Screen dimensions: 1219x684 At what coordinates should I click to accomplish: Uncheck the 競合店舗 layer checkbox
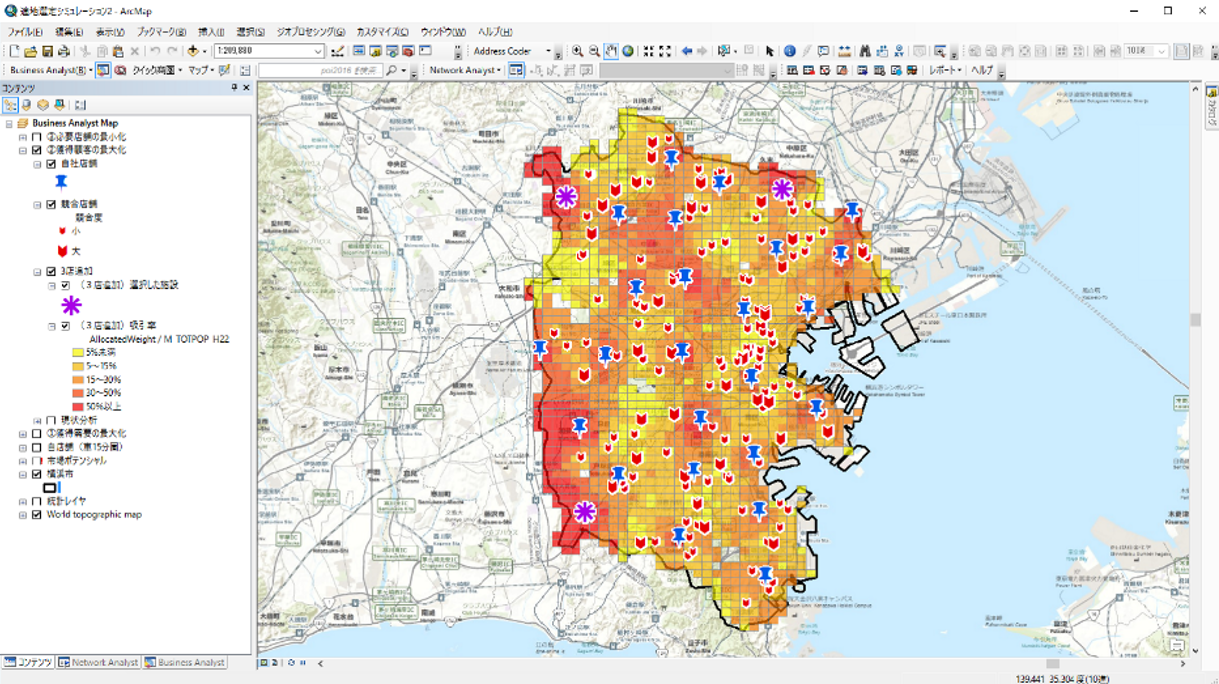pyautogui.click(x=51, y=204)
